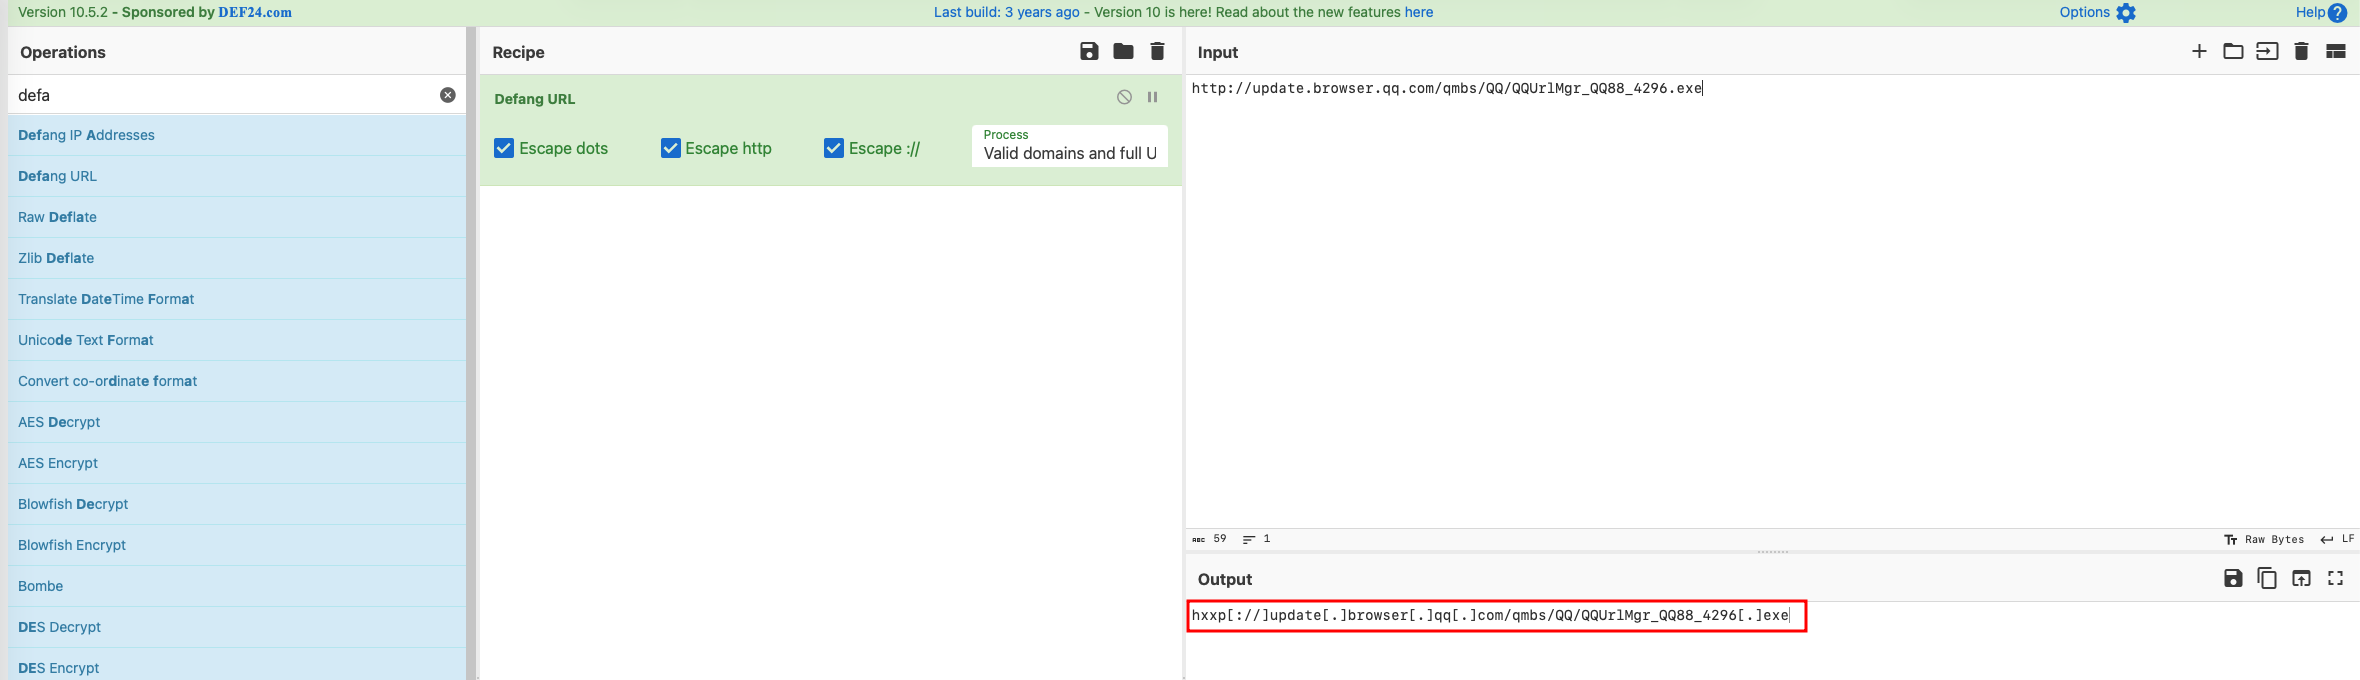Change end of line sequence LF
The width and height of the screenshot is (2360, 680).
[2337, 539]
